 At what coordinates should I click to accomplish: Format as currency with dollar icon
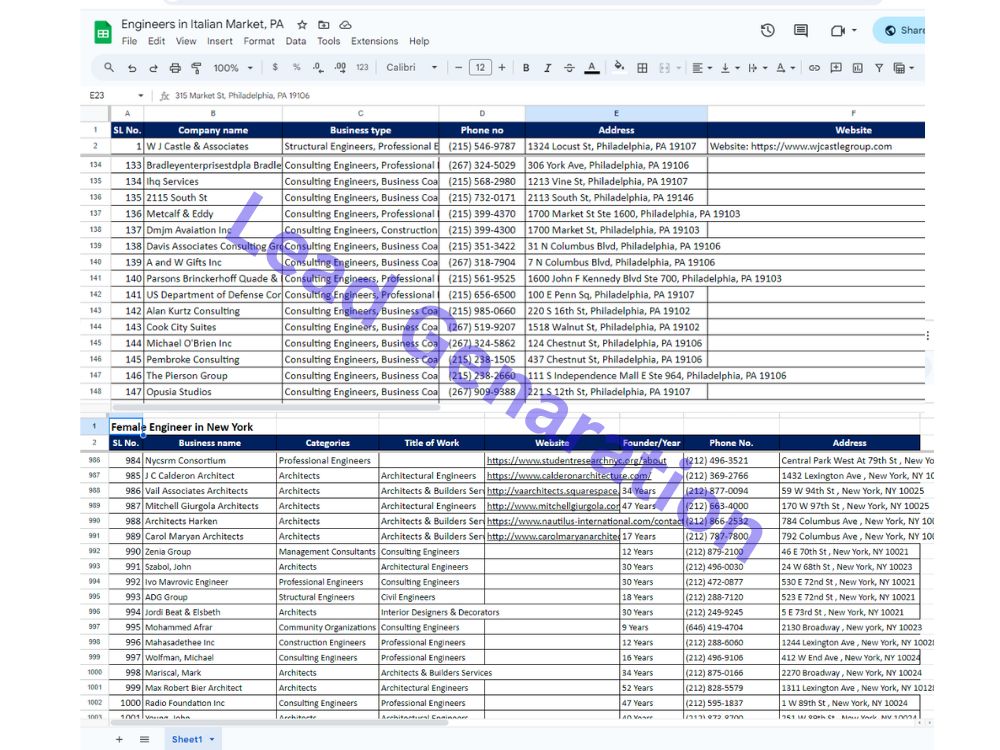click(275, 67)
